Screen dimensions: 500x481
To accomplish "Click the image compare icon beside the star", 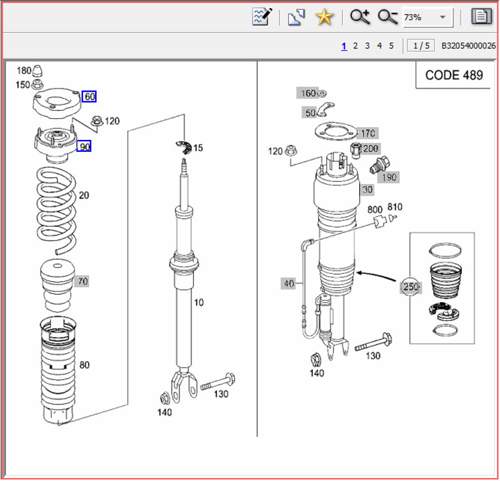I will click(x=296, y=17).
